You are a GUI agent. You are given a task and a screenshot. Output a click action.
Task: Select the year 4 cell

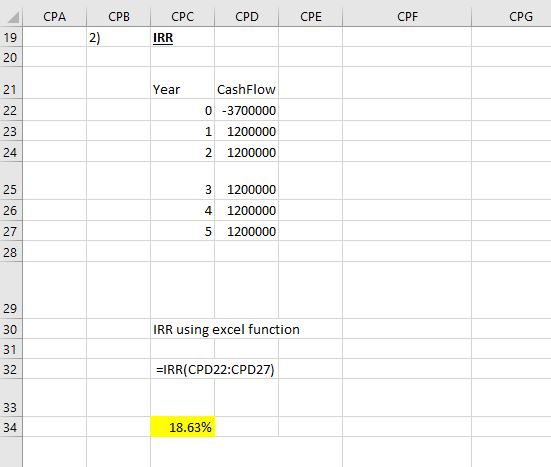tap(182, 210)
